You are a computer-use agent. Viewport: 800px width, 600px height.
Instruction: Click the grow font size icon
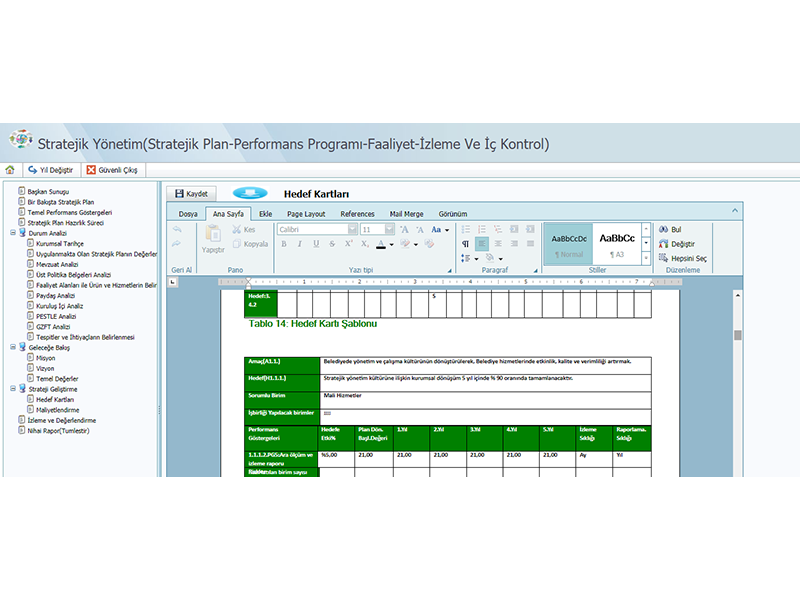(x=404, y=230)
